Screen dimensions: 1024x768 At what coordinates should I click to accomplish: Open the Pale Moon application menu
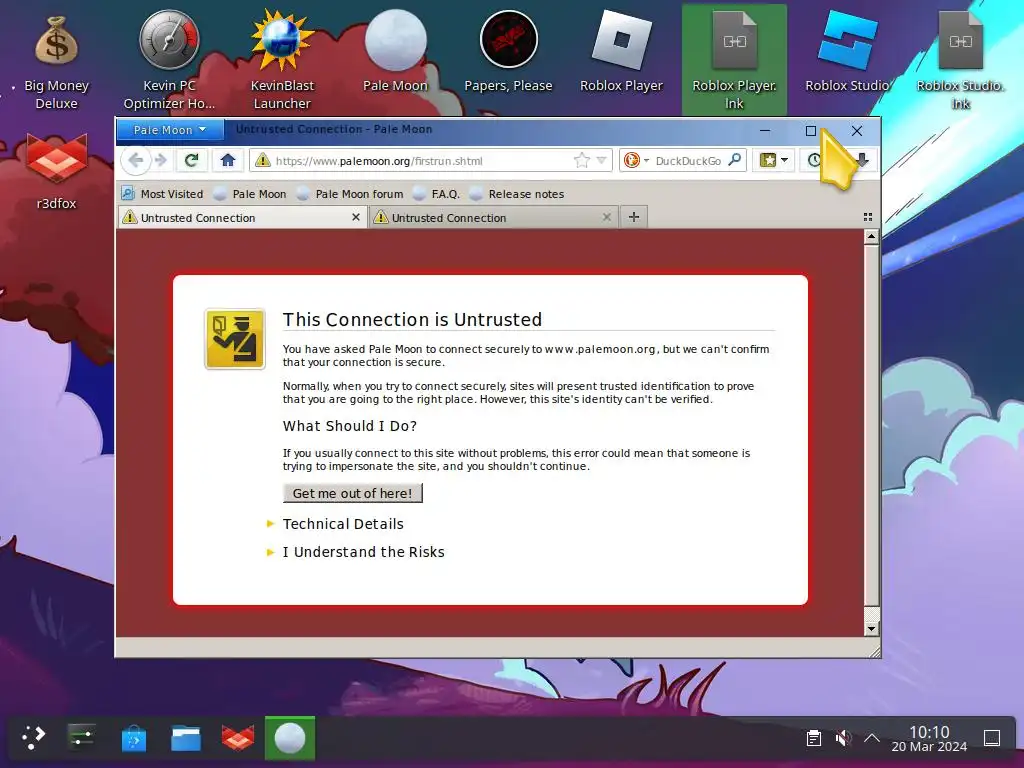[x=170, y=130]
